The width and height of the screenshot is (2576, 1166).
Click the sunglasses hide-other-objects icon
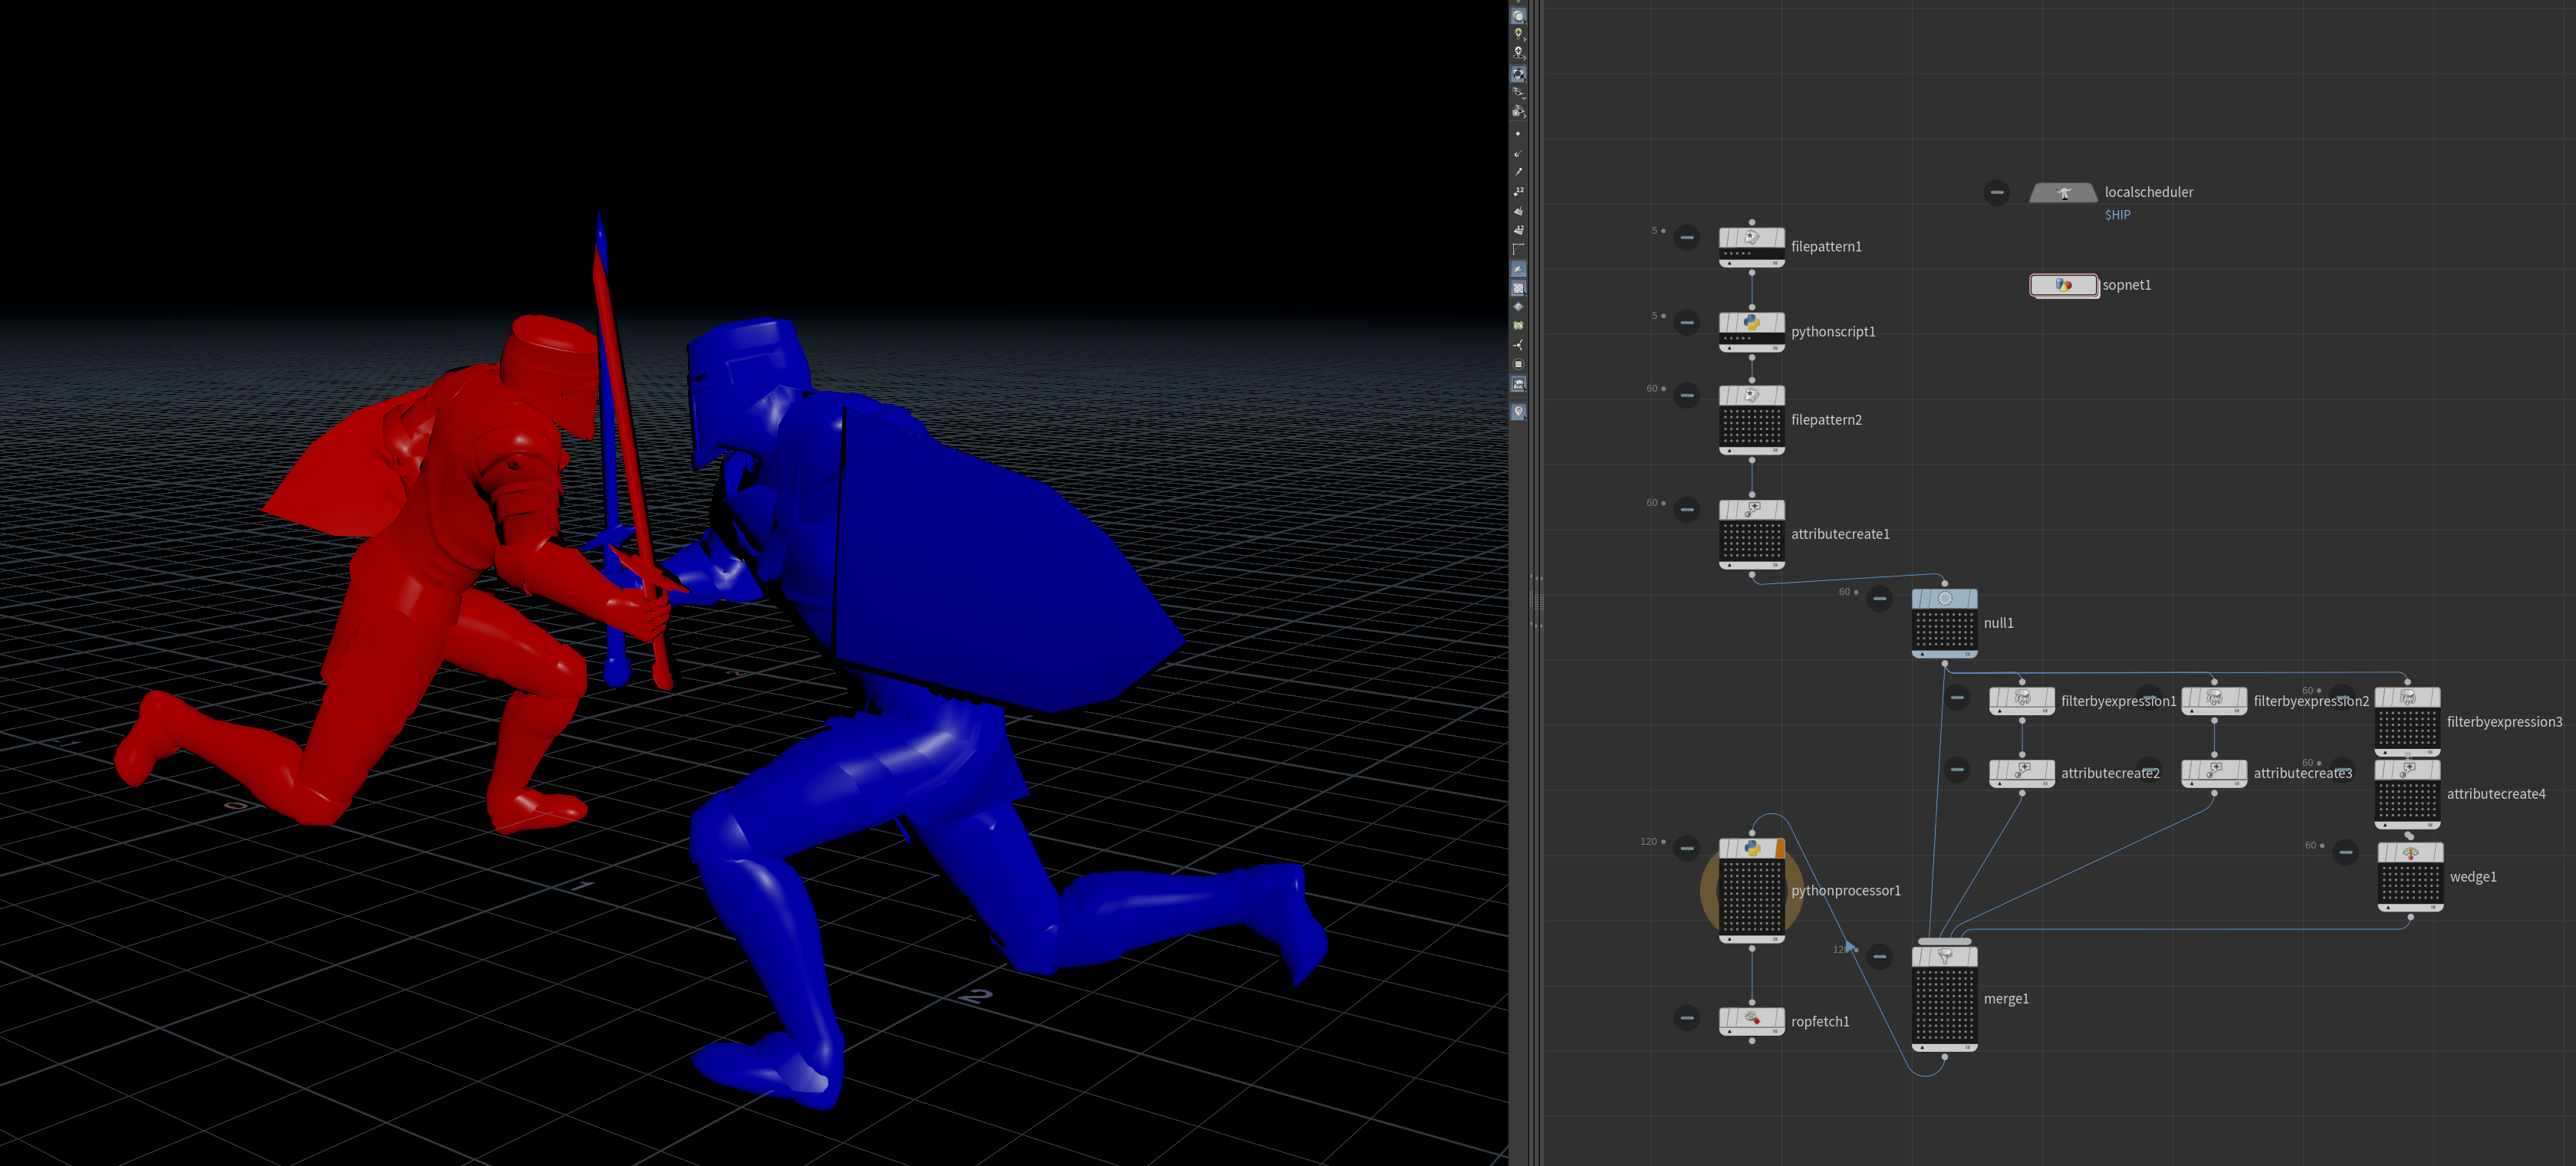1518,92
